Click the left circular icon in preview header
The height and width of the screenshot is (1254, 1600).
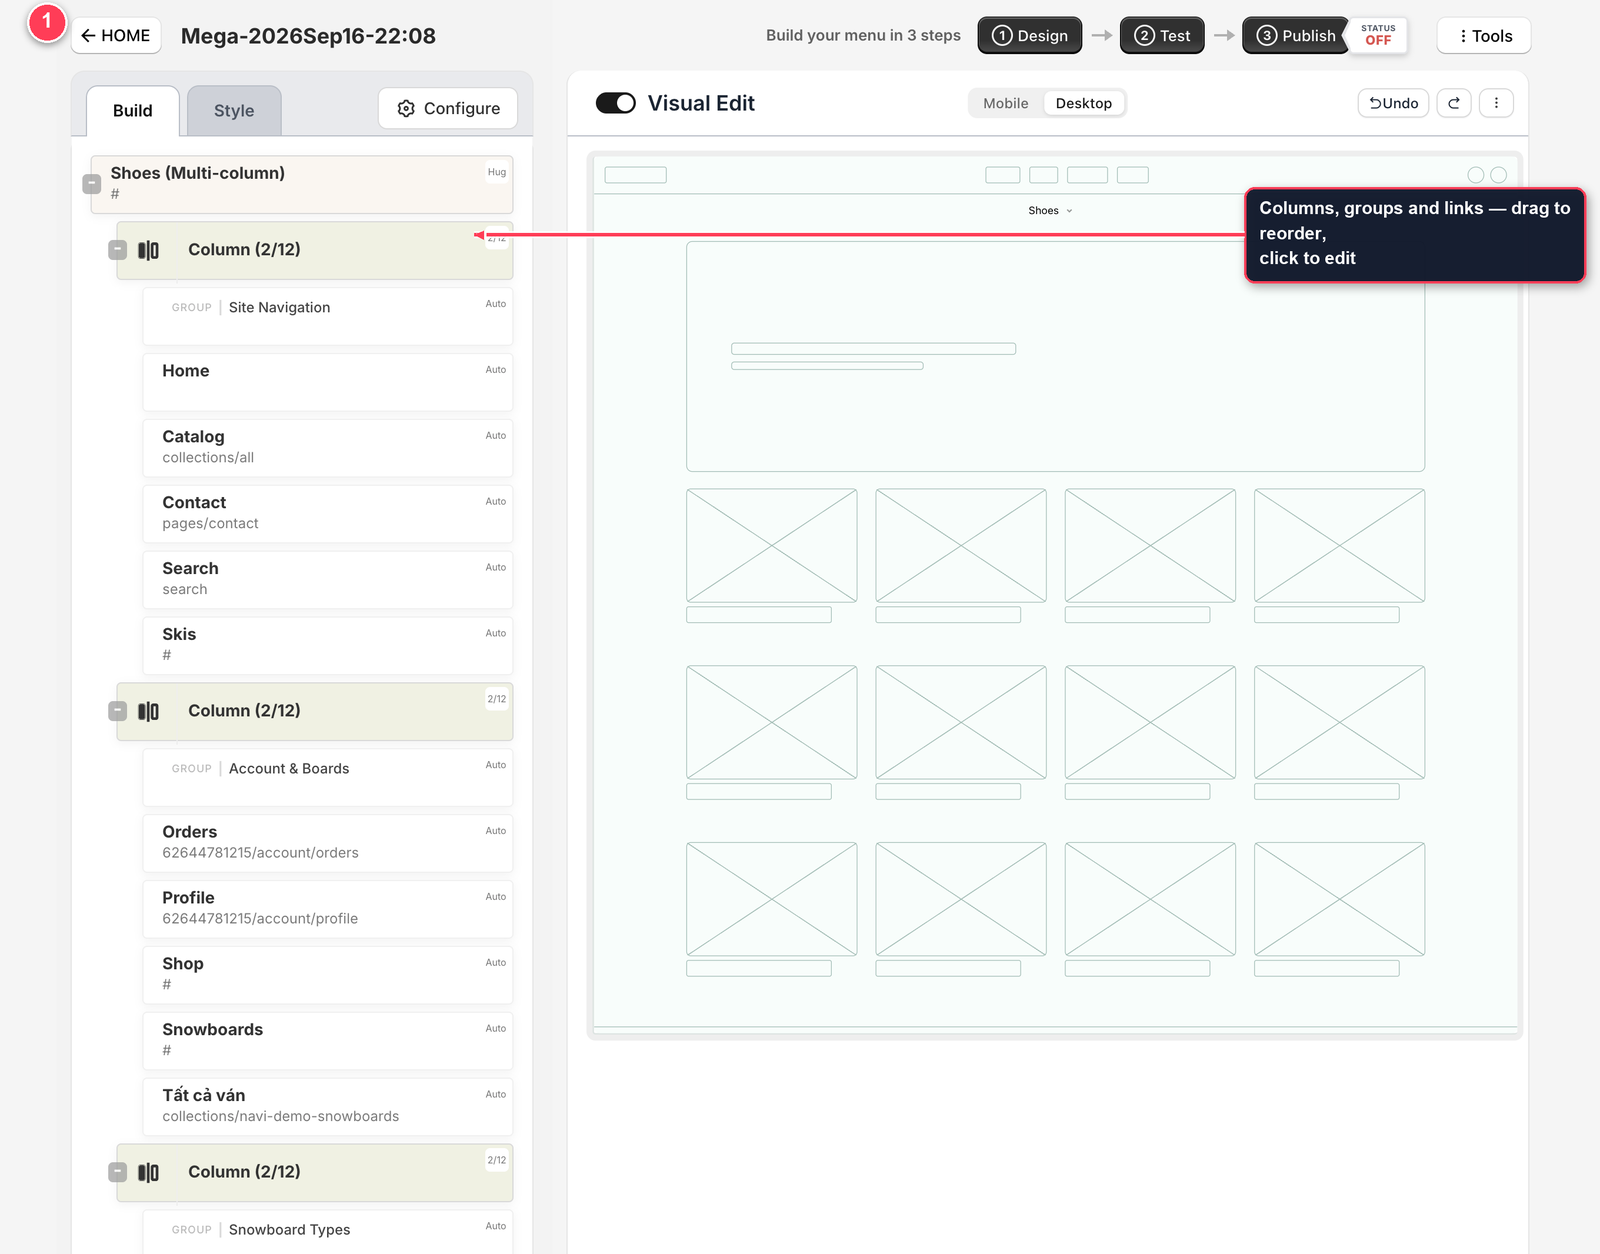(1475, 175)
